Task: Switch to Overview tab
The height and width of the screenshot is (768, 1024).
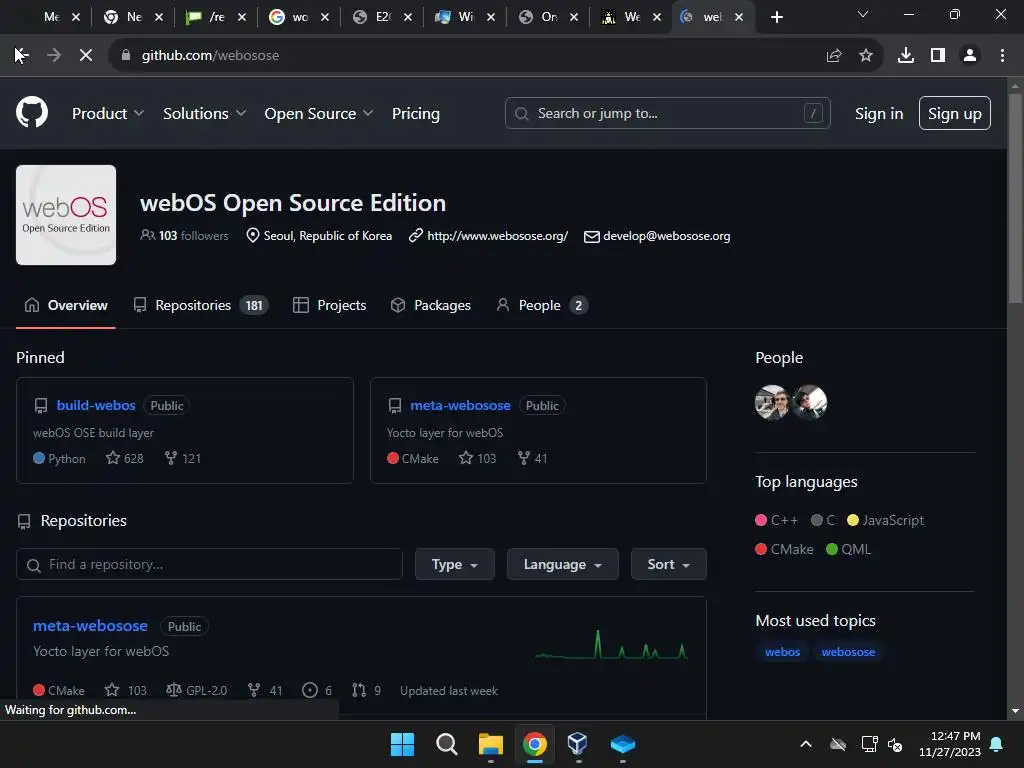Action: (66, 305)
